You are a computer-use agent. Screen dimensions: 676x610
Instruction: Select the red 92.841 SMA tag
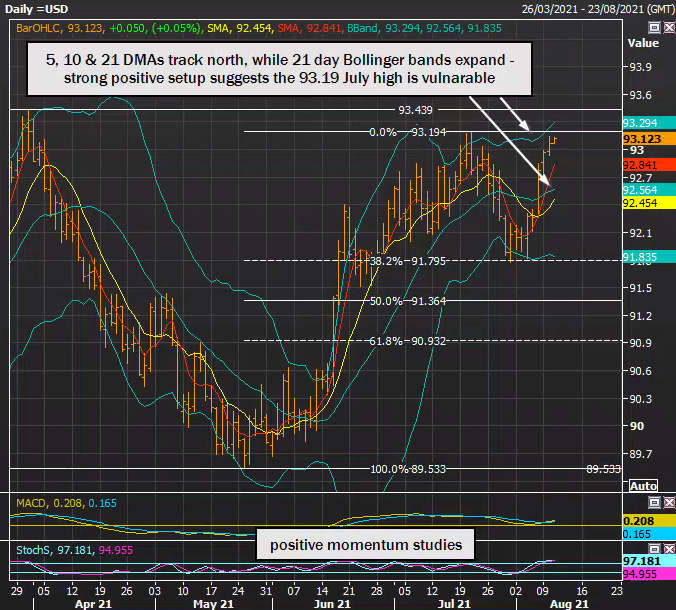[649, 165]
